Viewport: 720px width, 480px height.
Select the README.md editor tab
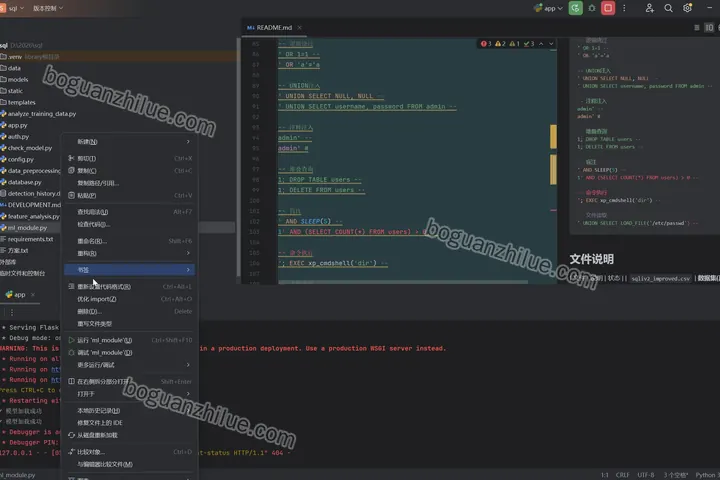pyautogui.click(x=274, y=28)
